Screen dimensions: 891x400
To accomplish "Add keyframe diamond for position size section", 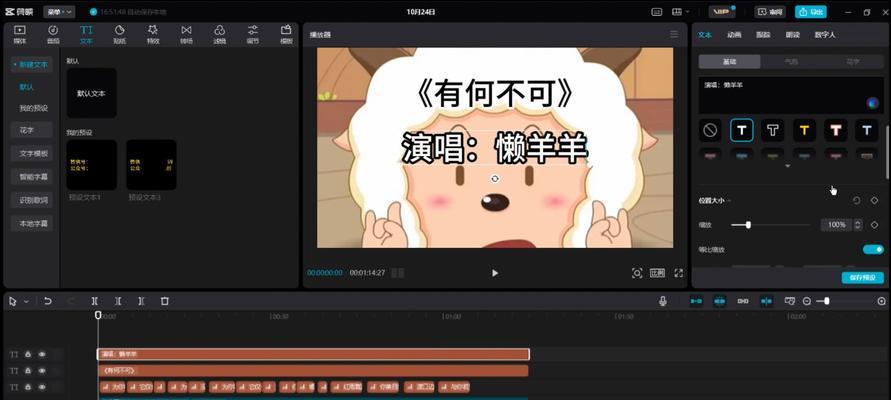I will [875, 201].
